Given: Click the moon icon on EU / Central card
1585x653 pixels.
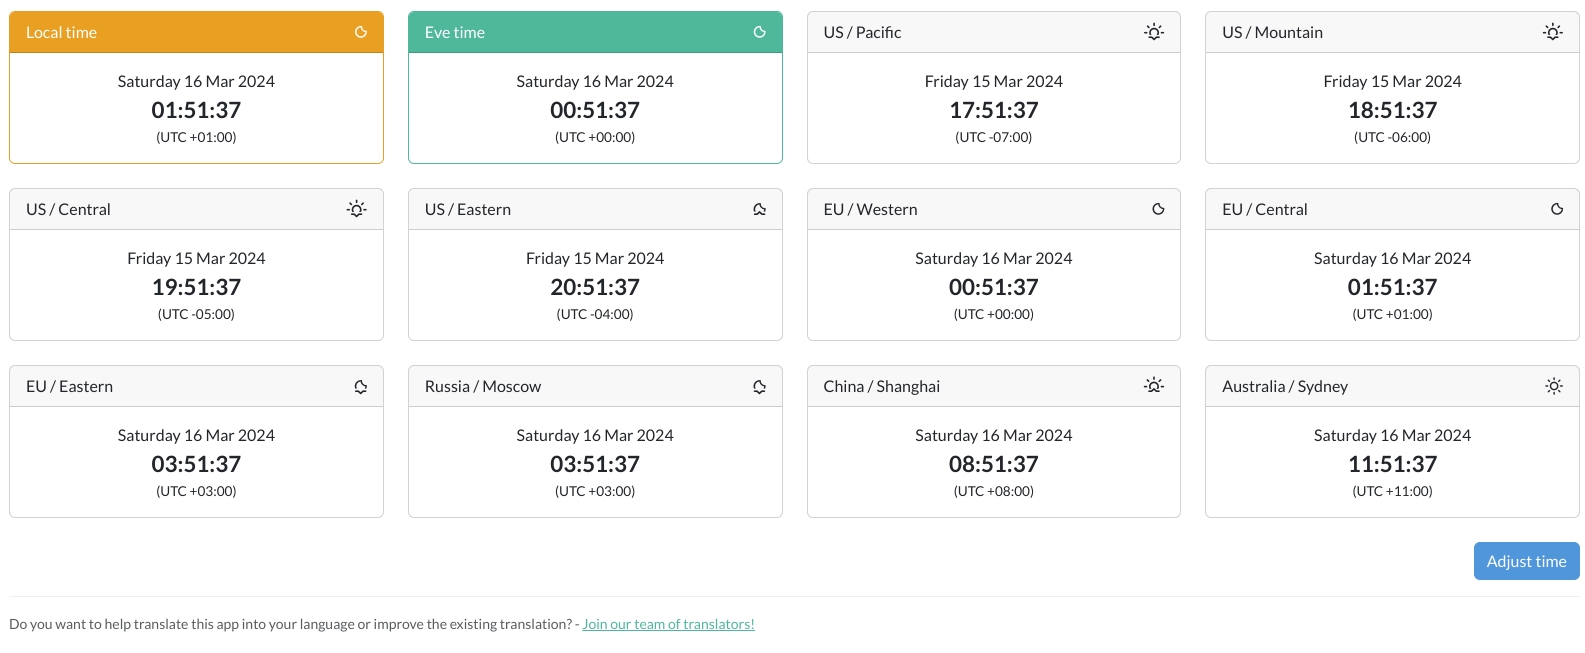Looking at the screenshot, I should click(1557, 209).
